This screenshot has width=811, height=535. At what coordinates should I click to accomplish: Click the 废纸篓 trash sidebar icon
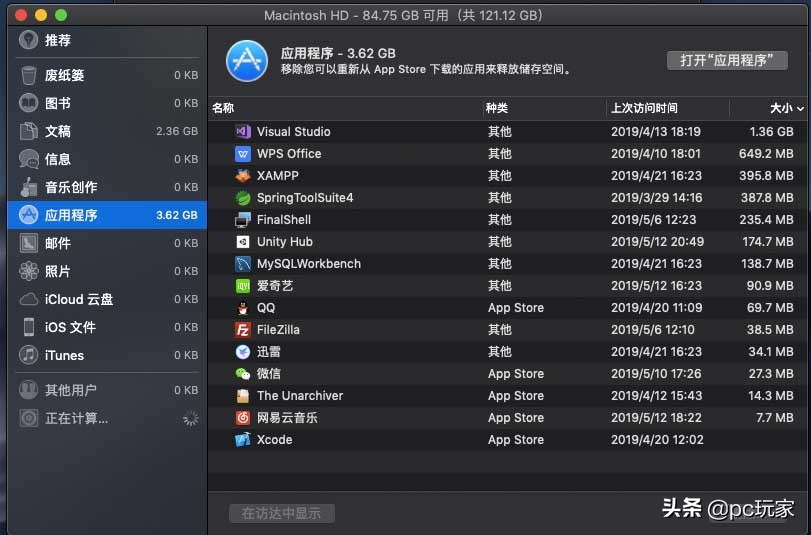(28, 75)
